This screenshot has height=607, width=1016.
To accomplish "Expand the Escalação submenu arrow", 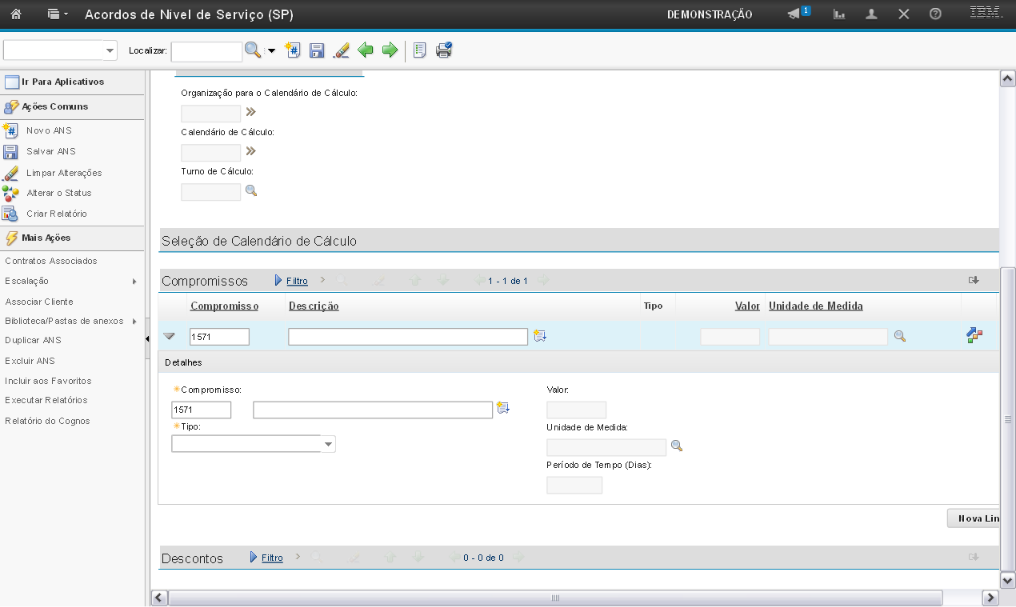I will click(134, 282).
